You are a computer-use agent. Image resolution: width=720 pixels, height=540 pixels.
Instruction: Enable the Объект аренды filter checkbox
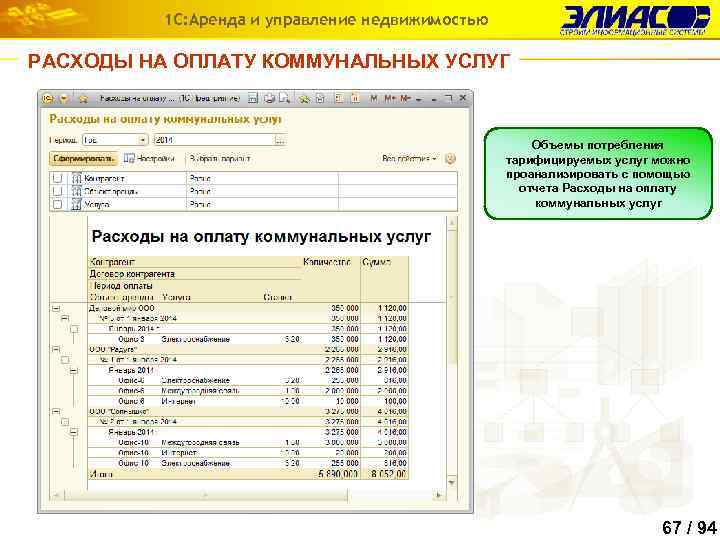coord(57,191)
